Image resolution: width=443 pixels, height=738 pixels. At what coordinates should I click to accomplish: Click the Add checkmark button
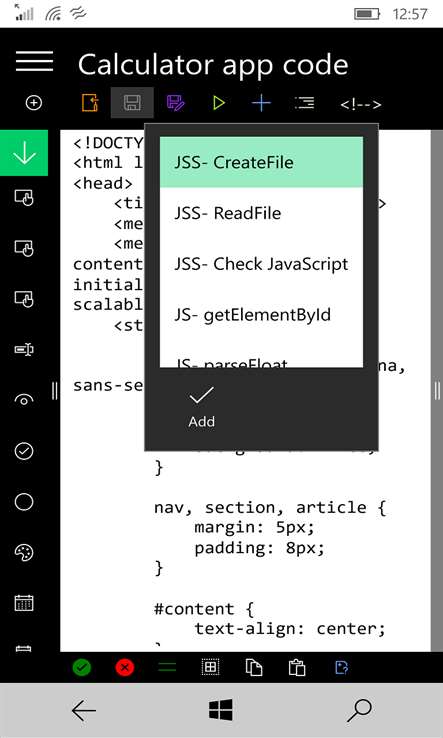click(201, 407)
